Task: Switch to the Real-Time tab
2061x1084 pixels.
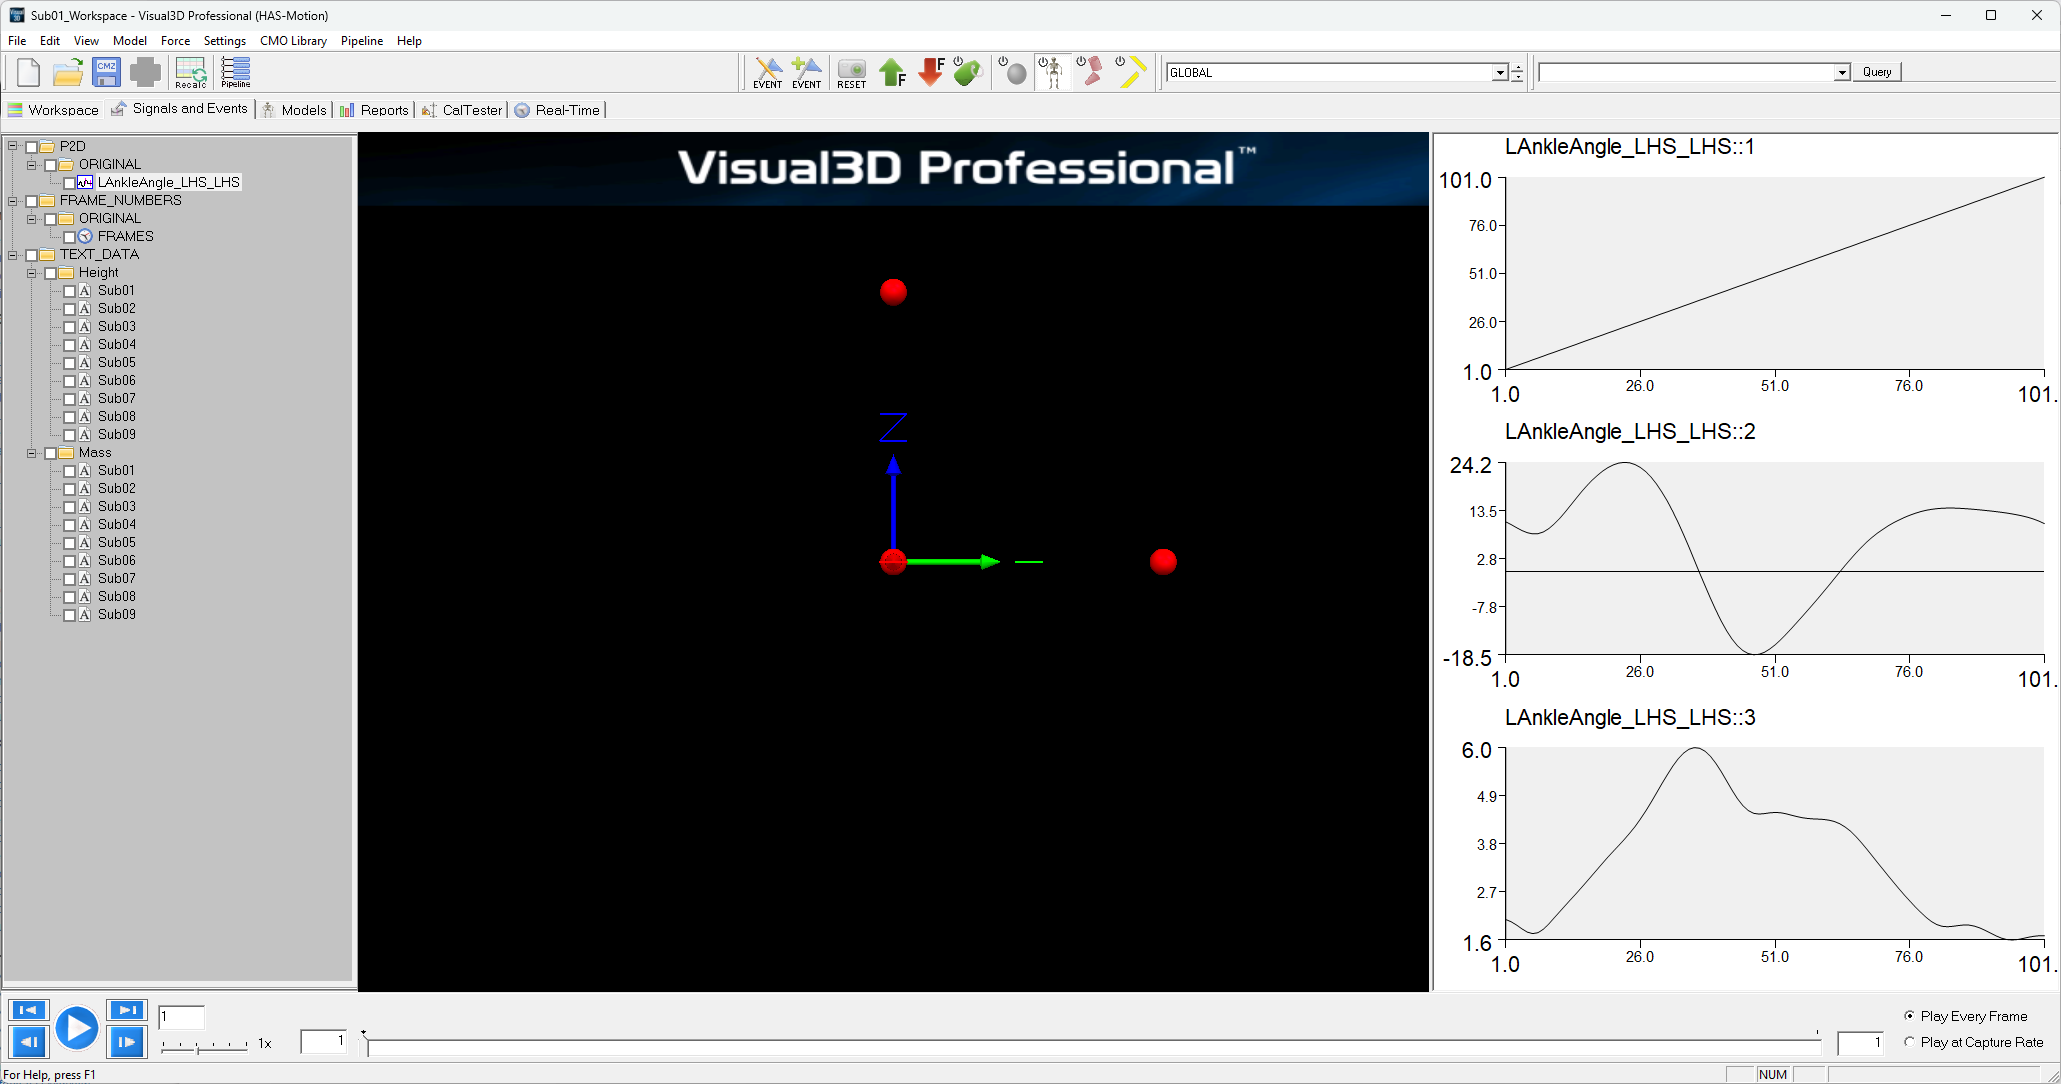Action: tap(558, 110)
